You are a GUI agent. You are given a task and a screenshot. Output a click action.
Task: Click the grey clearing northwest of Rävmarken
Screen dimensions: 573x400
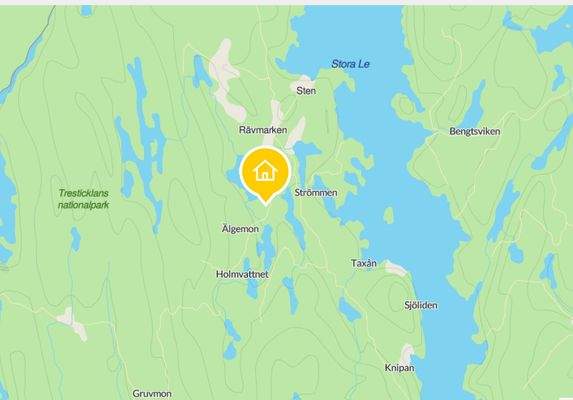227,82
